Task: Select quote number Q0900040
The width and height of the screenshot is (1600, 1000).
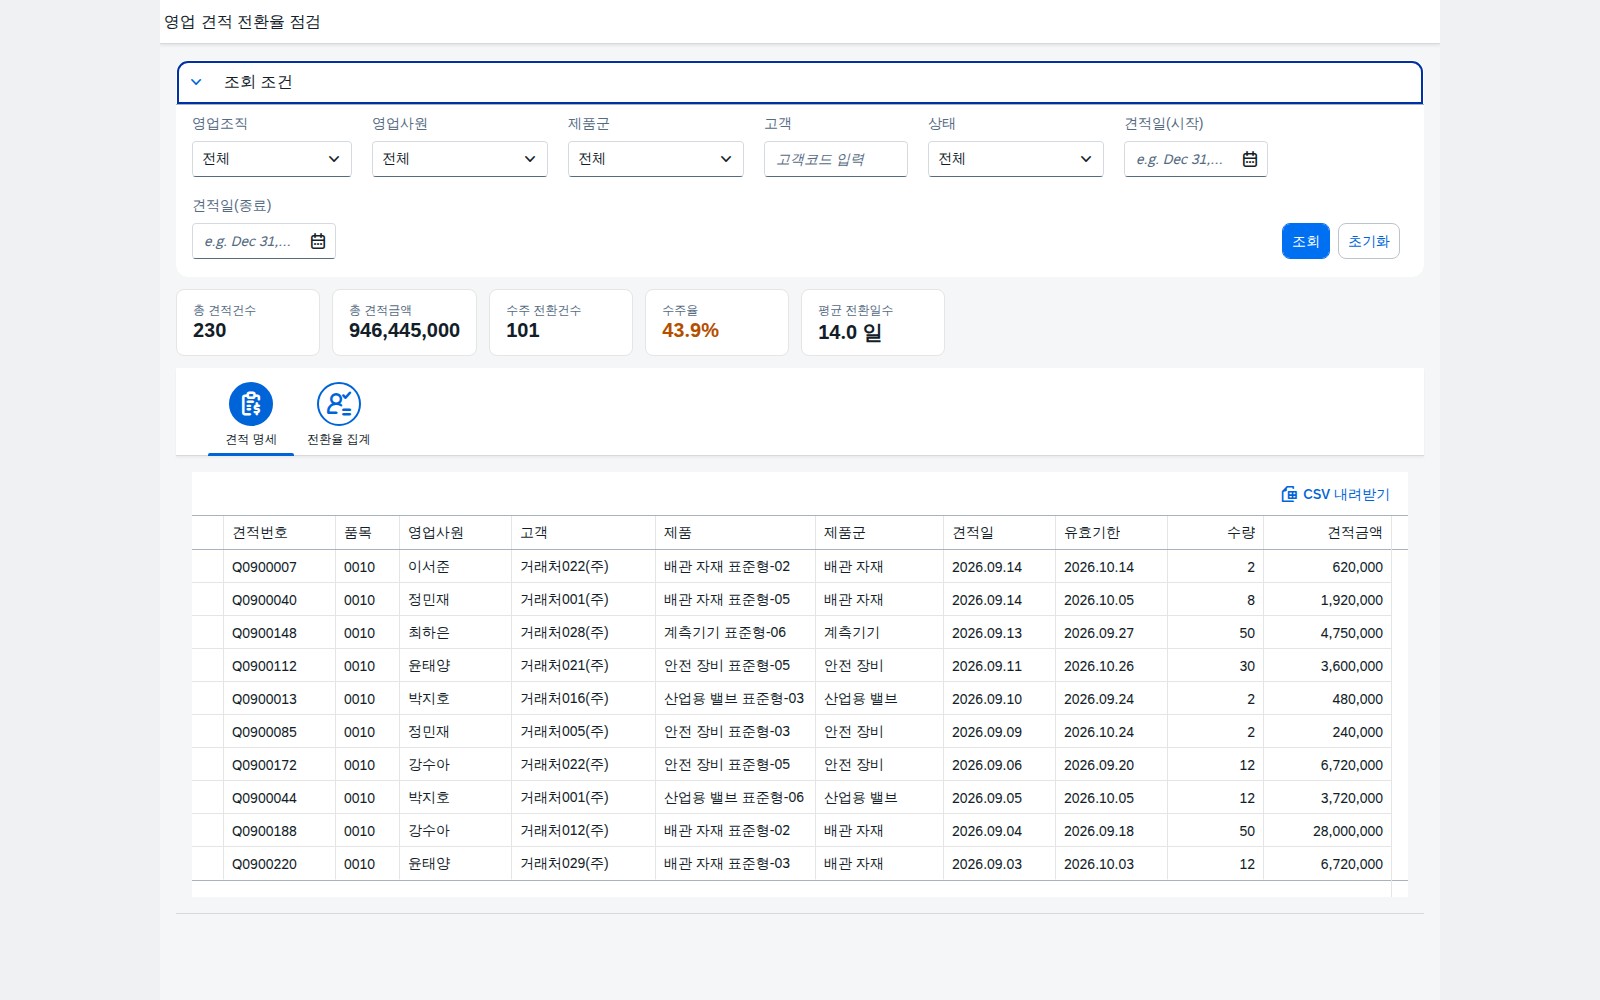Action: (x=264, y=600)
